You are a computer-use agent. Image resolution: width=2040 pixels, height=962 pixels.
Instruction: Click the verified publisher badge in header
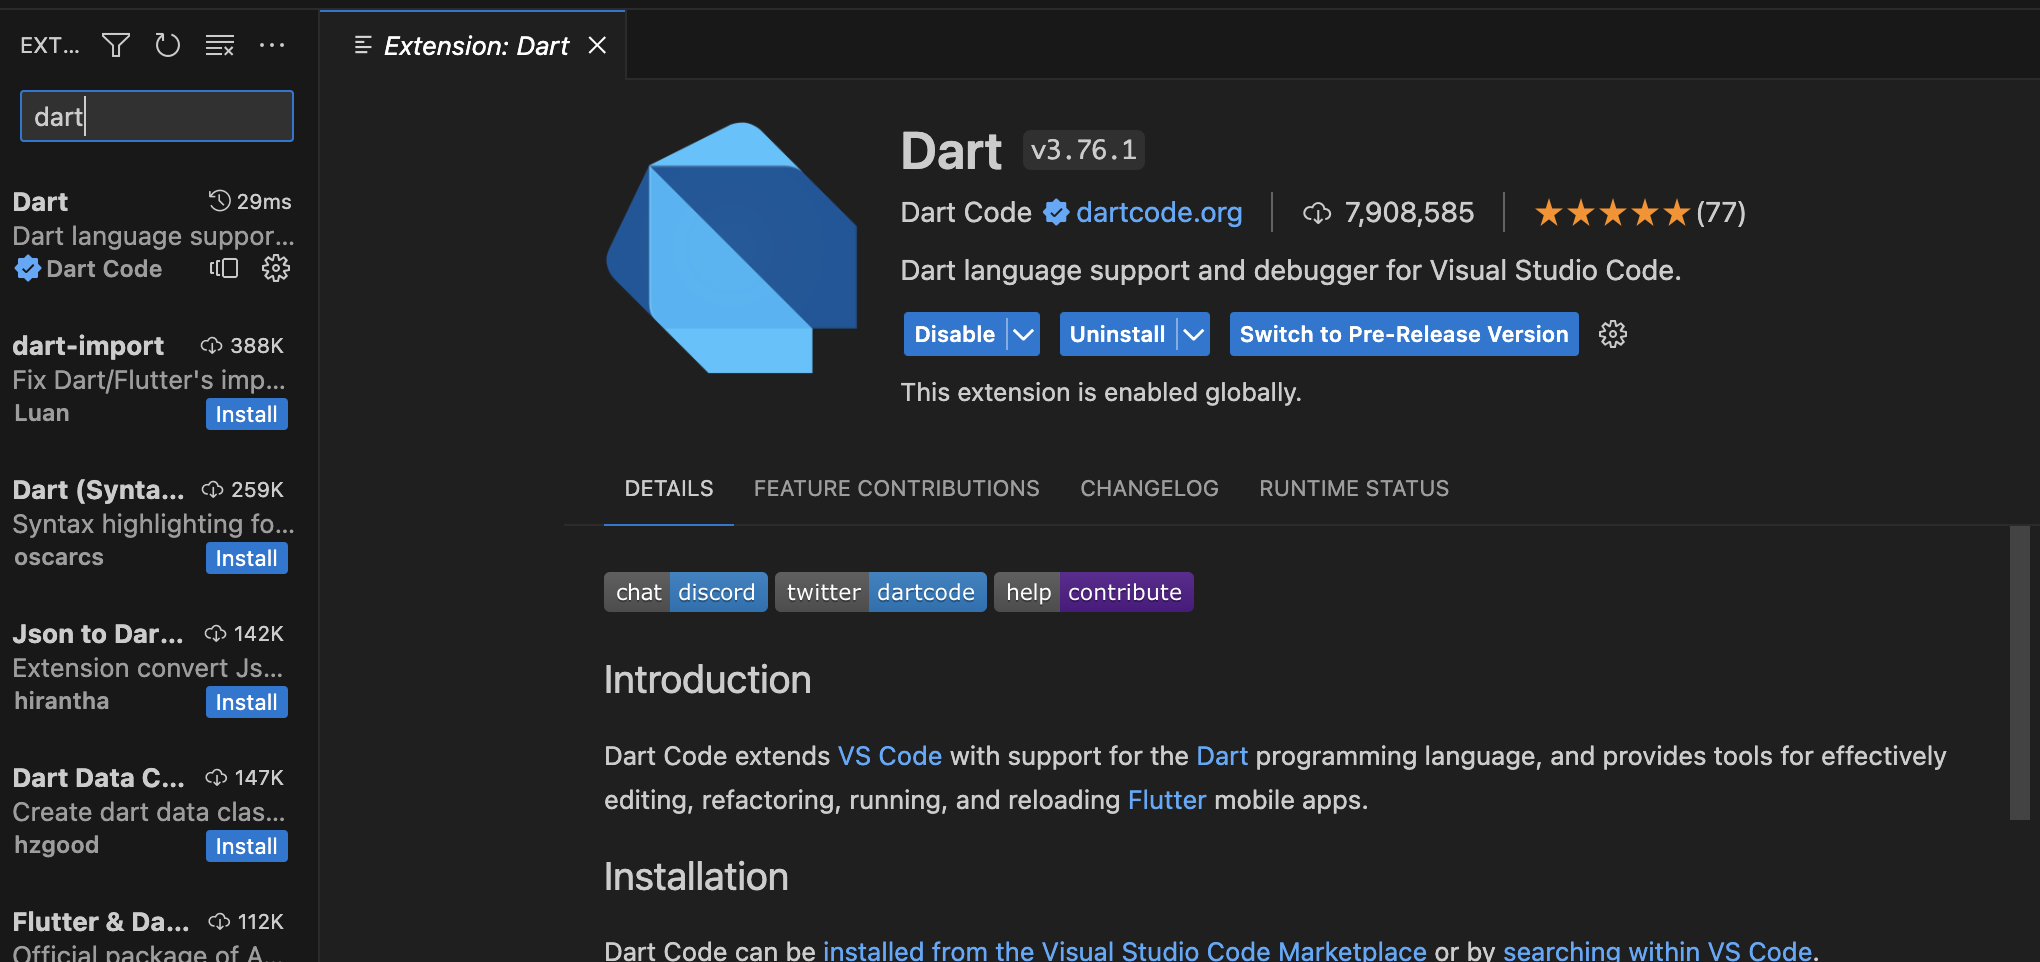click(x=1056, y=212)
